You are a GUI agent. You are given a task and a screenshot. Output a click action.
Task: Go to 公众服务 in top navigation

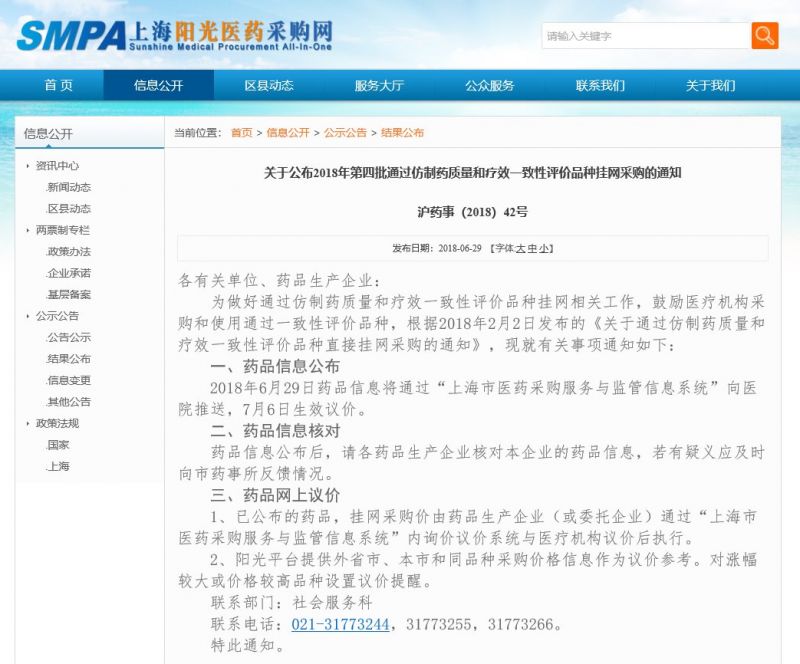pyautogui.click(x=489, y=85)
